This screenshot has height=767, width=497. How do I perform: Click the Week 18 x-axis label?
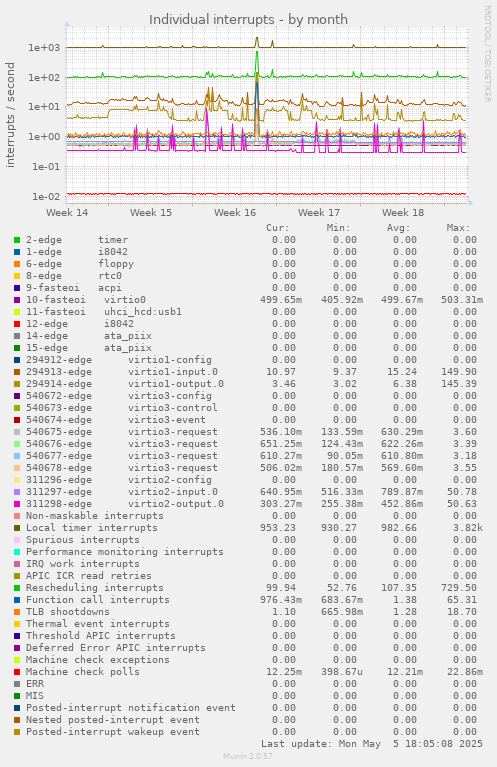(403, 213)
